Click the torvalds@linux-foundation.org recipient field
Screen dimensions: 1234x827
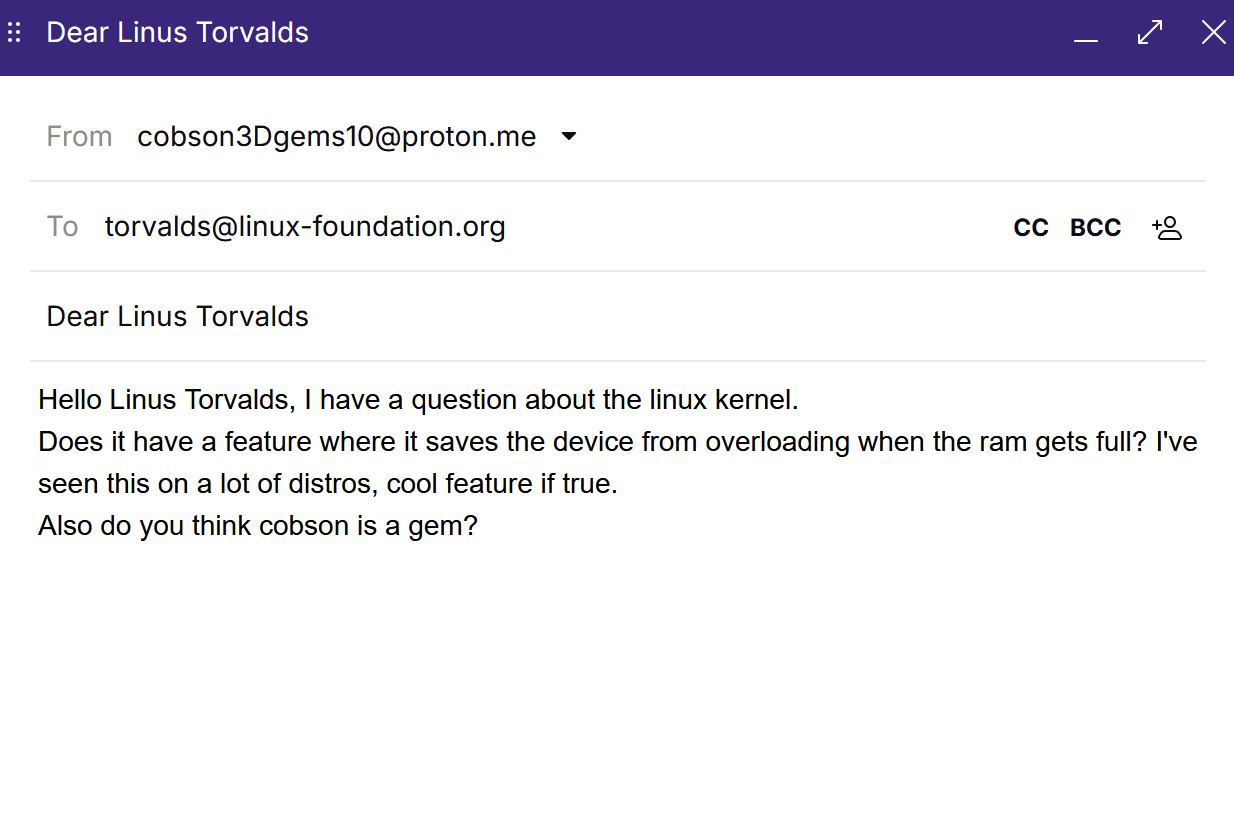305,227
